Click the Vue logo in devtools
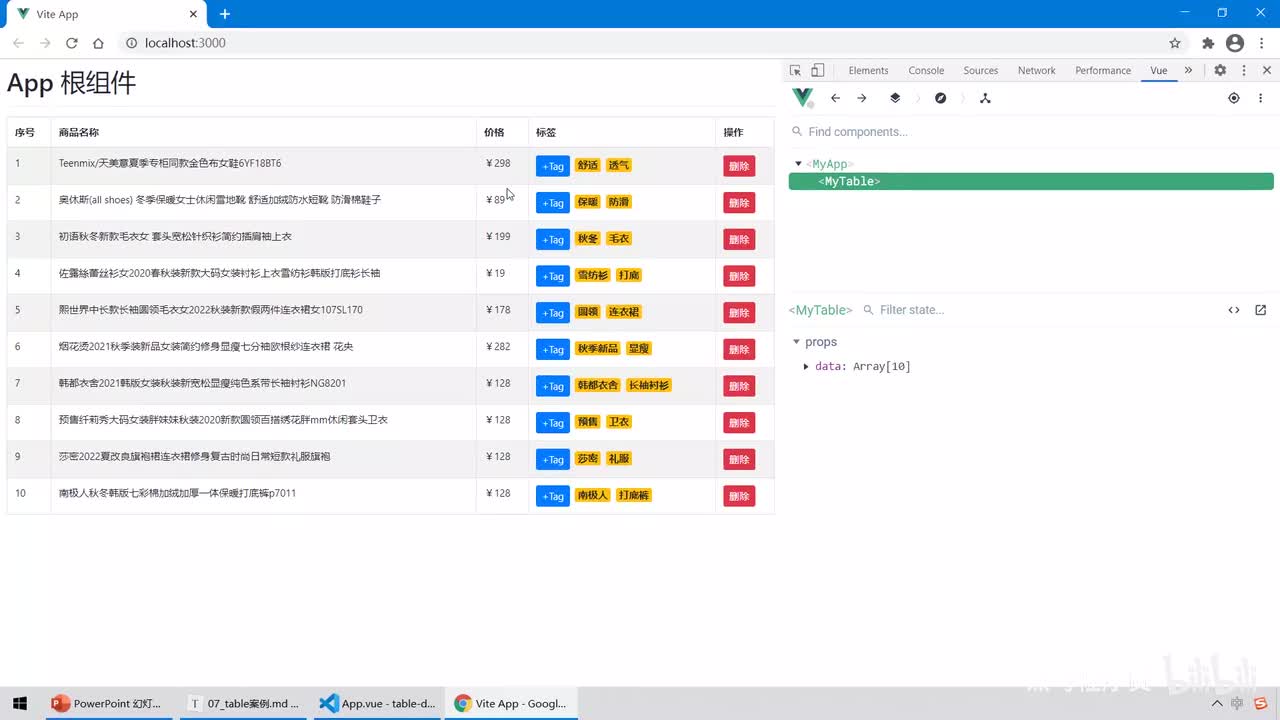 (x=803, y=98)
